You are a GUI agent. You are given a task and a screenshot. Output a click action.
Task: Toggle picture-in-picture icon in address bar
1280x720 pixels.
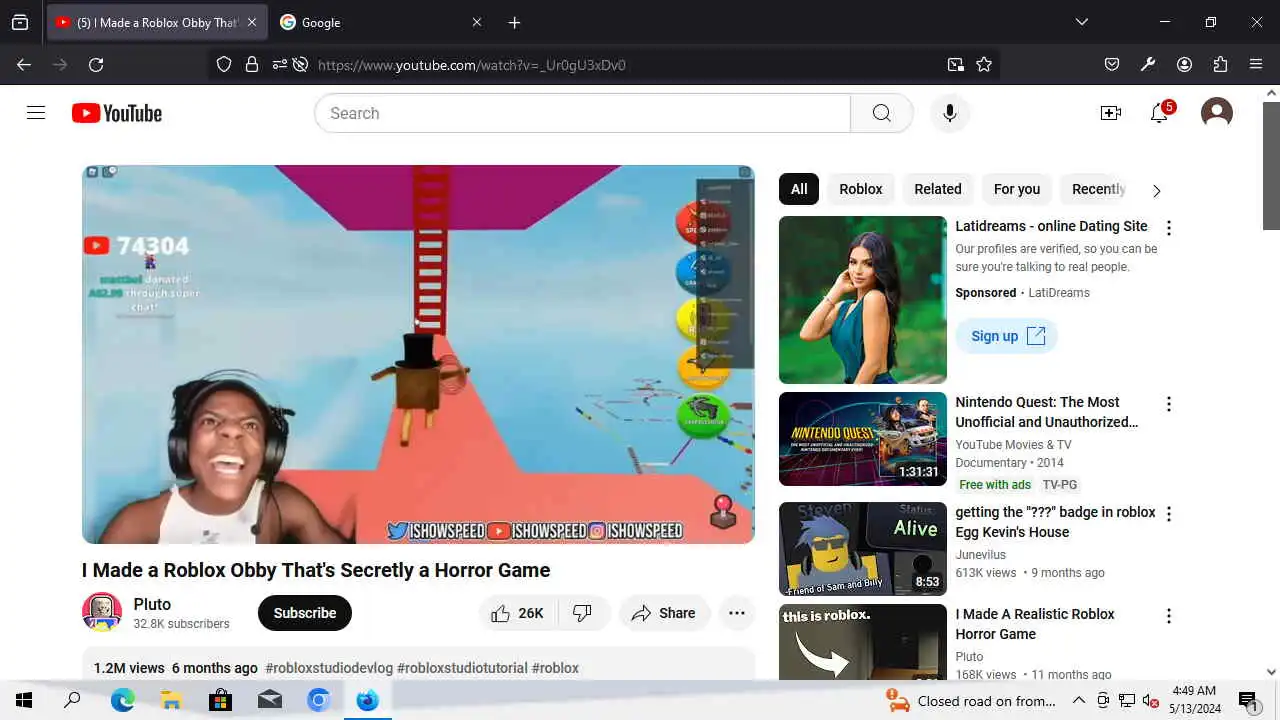coord(956,64)
